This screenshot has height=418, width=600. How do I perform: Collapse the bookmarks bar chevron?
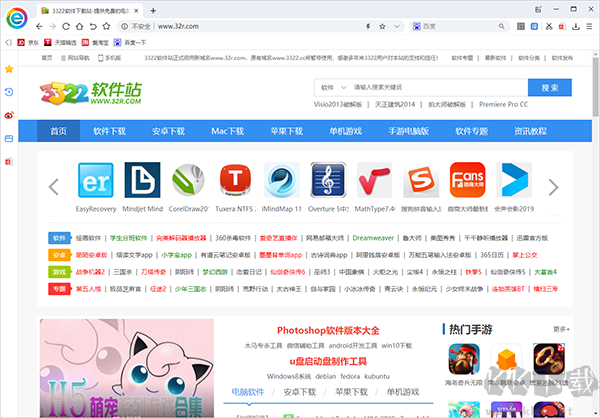coord(8,42)
